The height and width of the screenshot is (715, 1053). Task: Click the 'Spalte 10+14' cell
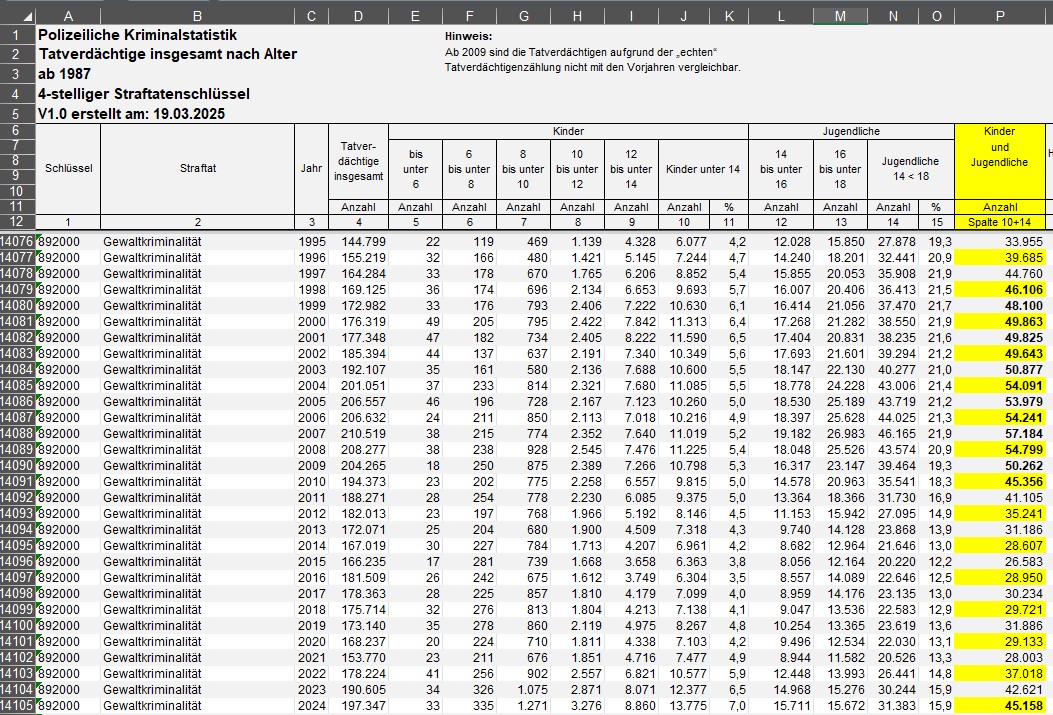(x=999, y=222)
